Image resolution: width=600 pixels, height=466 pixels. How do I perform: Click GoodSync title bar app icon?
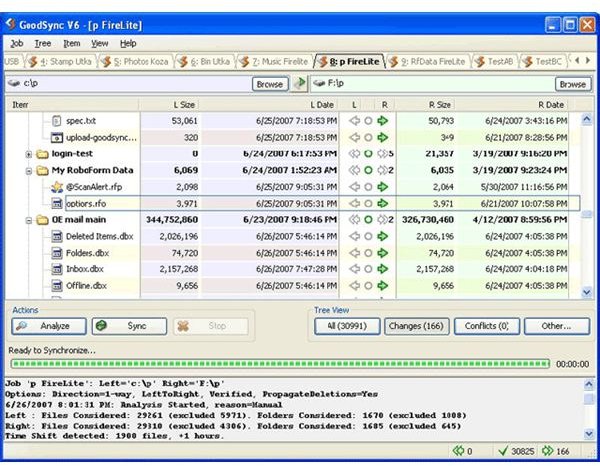10,25
